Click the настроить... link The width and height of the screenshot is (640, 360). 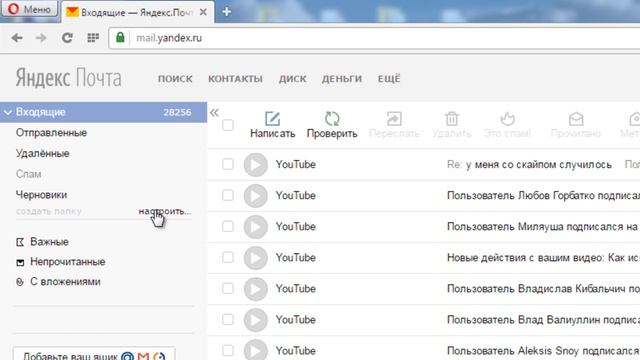click(165, 211)
